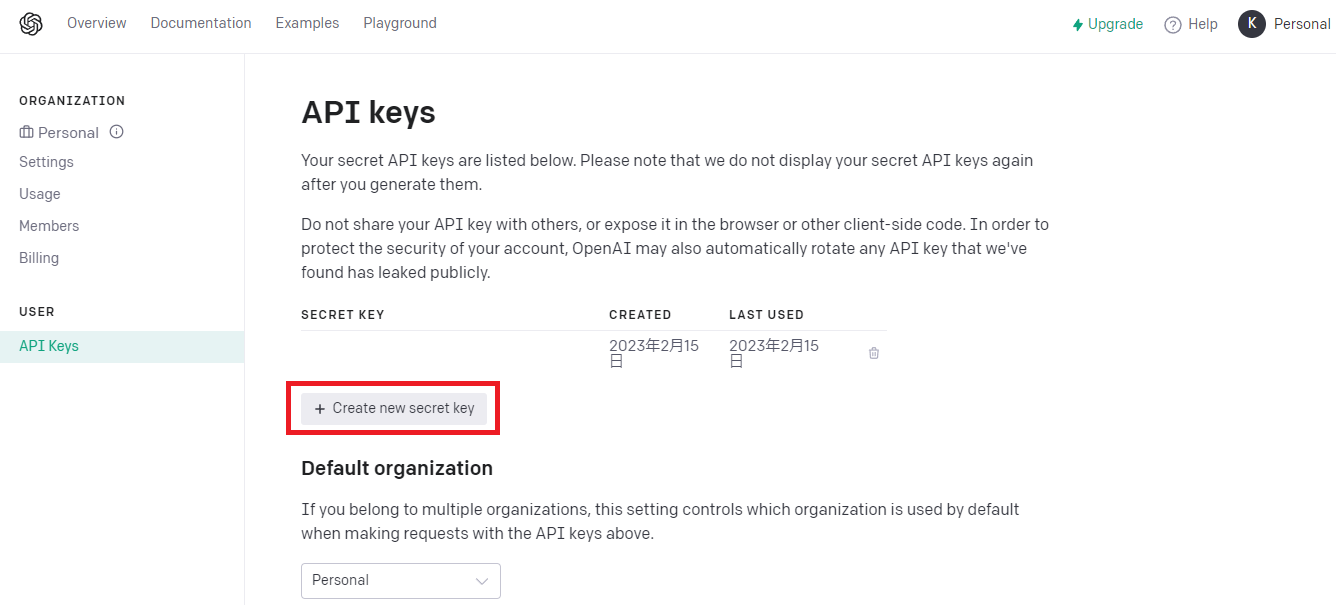Click the OpenAI logo icon
This screenshot has height=605, width=1336.
click(30, 23)
